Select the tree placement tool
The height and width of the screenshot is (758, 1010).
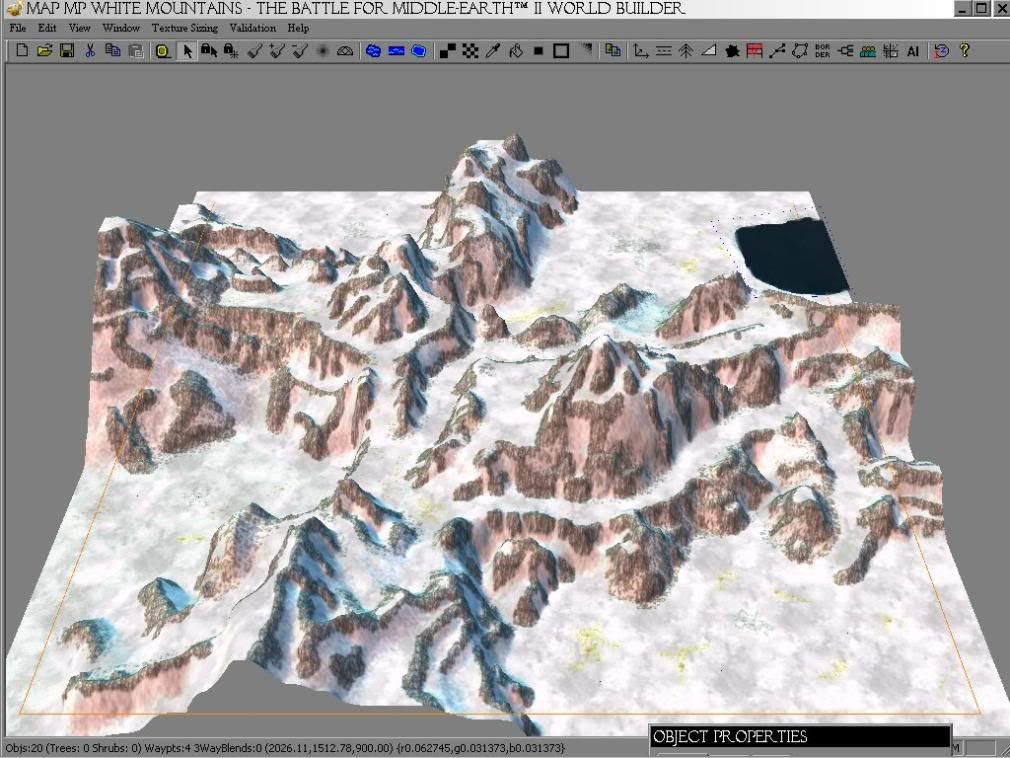[x=686, y=50]
